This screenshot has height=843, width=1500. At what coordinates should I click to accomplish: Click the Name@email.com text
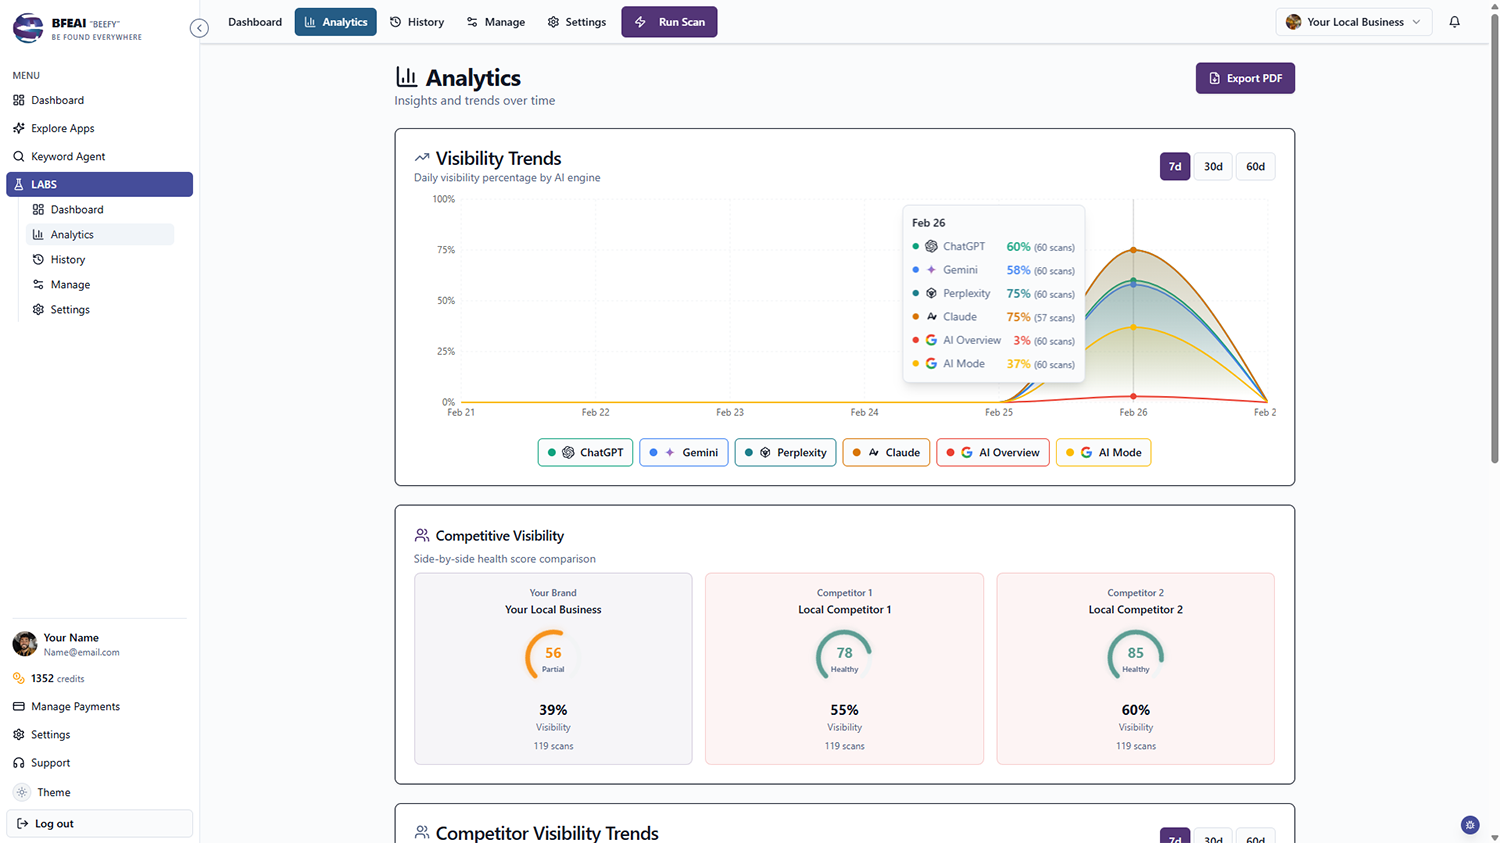(x=81, y=652)
